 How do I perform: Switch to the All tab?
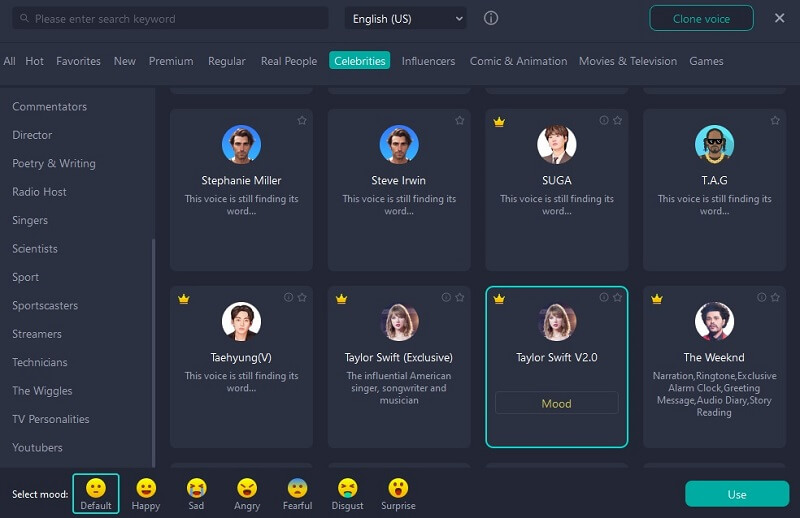coord(9,61)
